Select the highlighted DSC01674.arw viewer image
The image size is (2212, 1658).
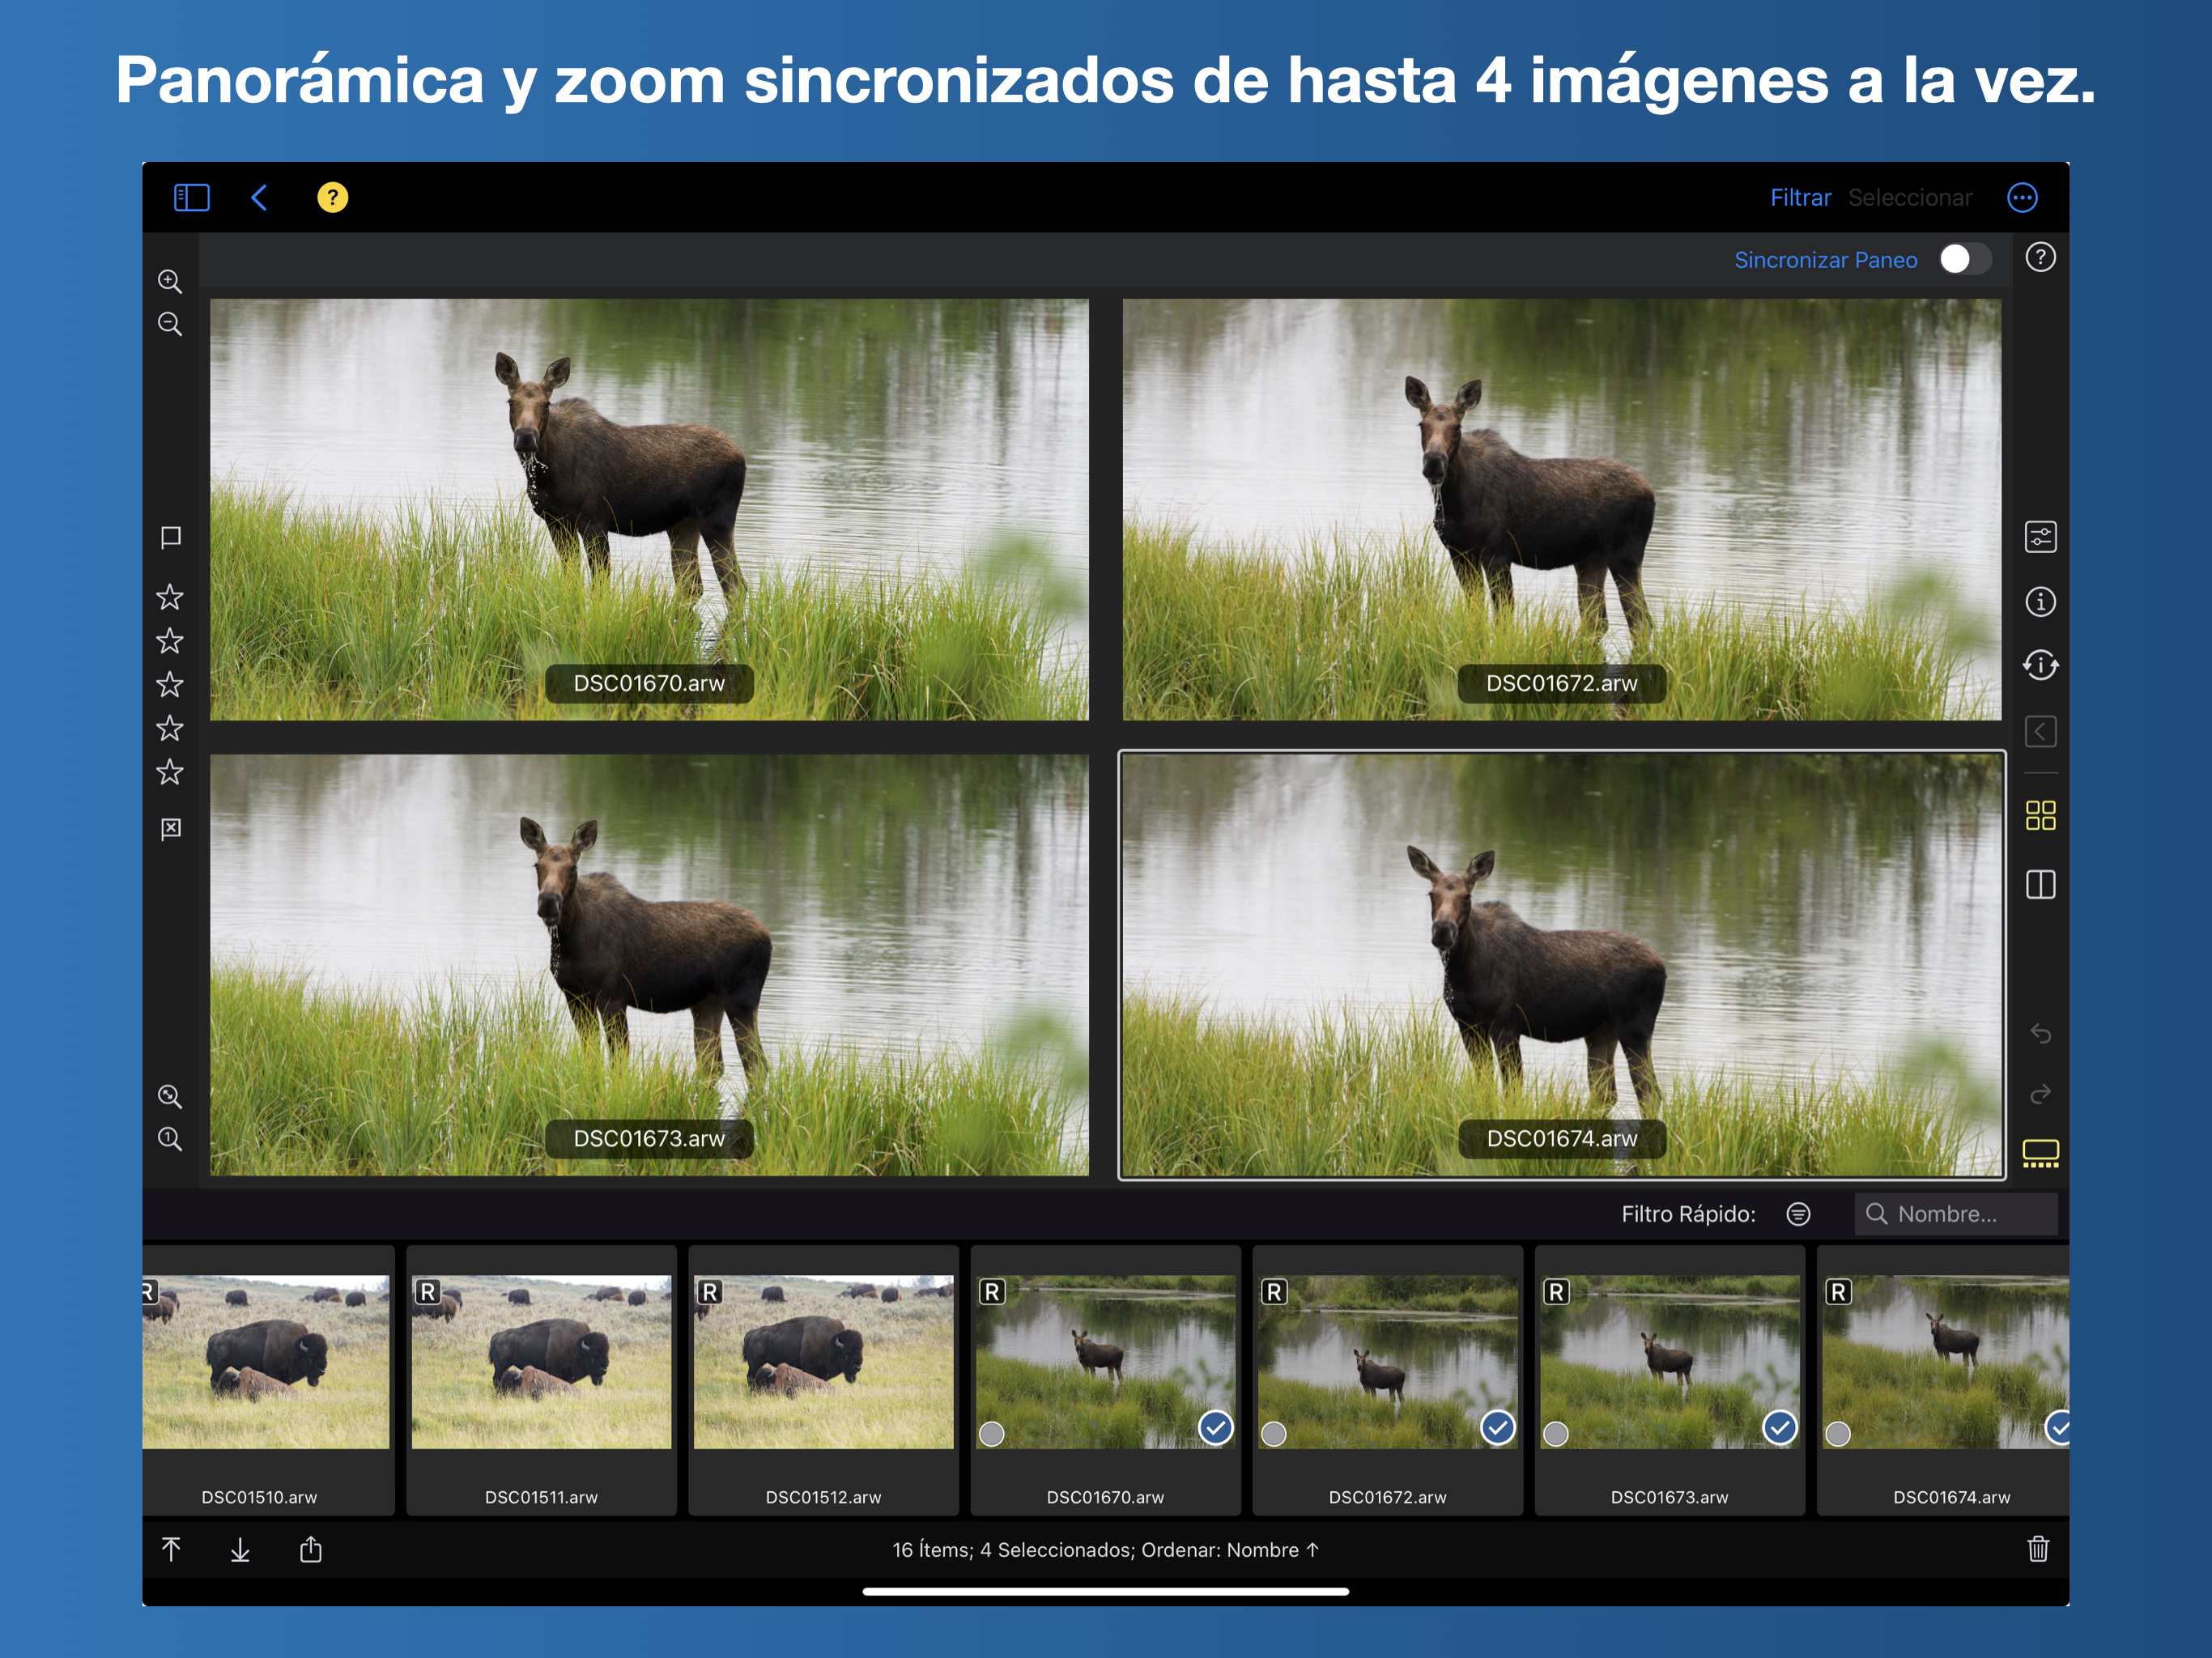[1561, 965]
